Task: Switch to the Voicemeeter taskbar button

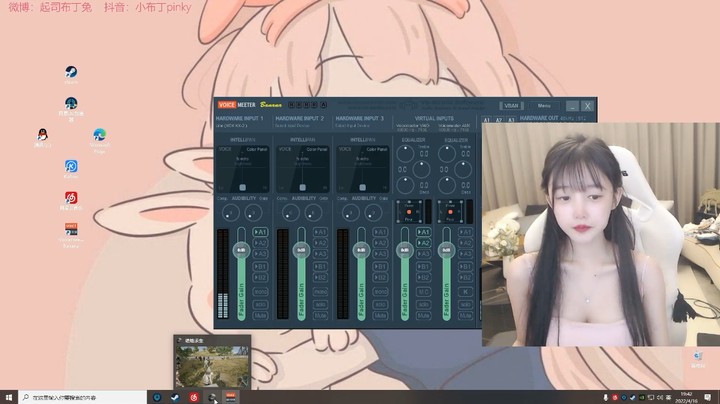Action: pyautogui.click(x=231, y=397)
